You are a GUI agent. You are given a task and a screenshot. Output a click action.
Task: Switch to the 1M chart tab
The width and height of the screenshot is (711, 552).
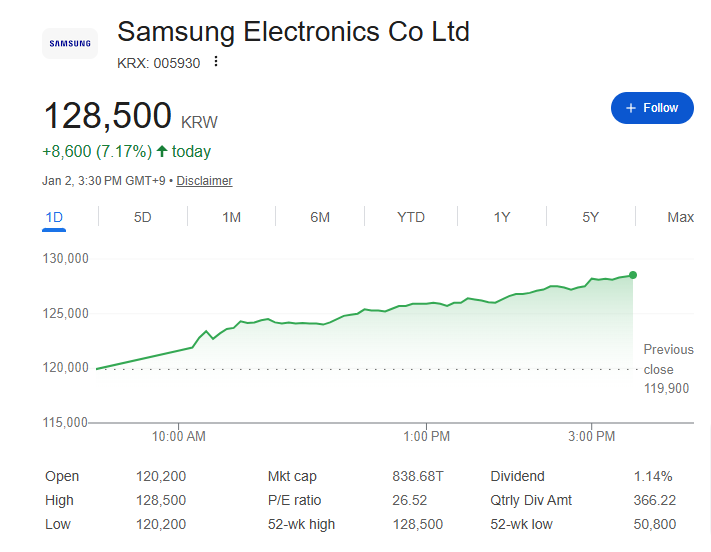click(231, 217)
